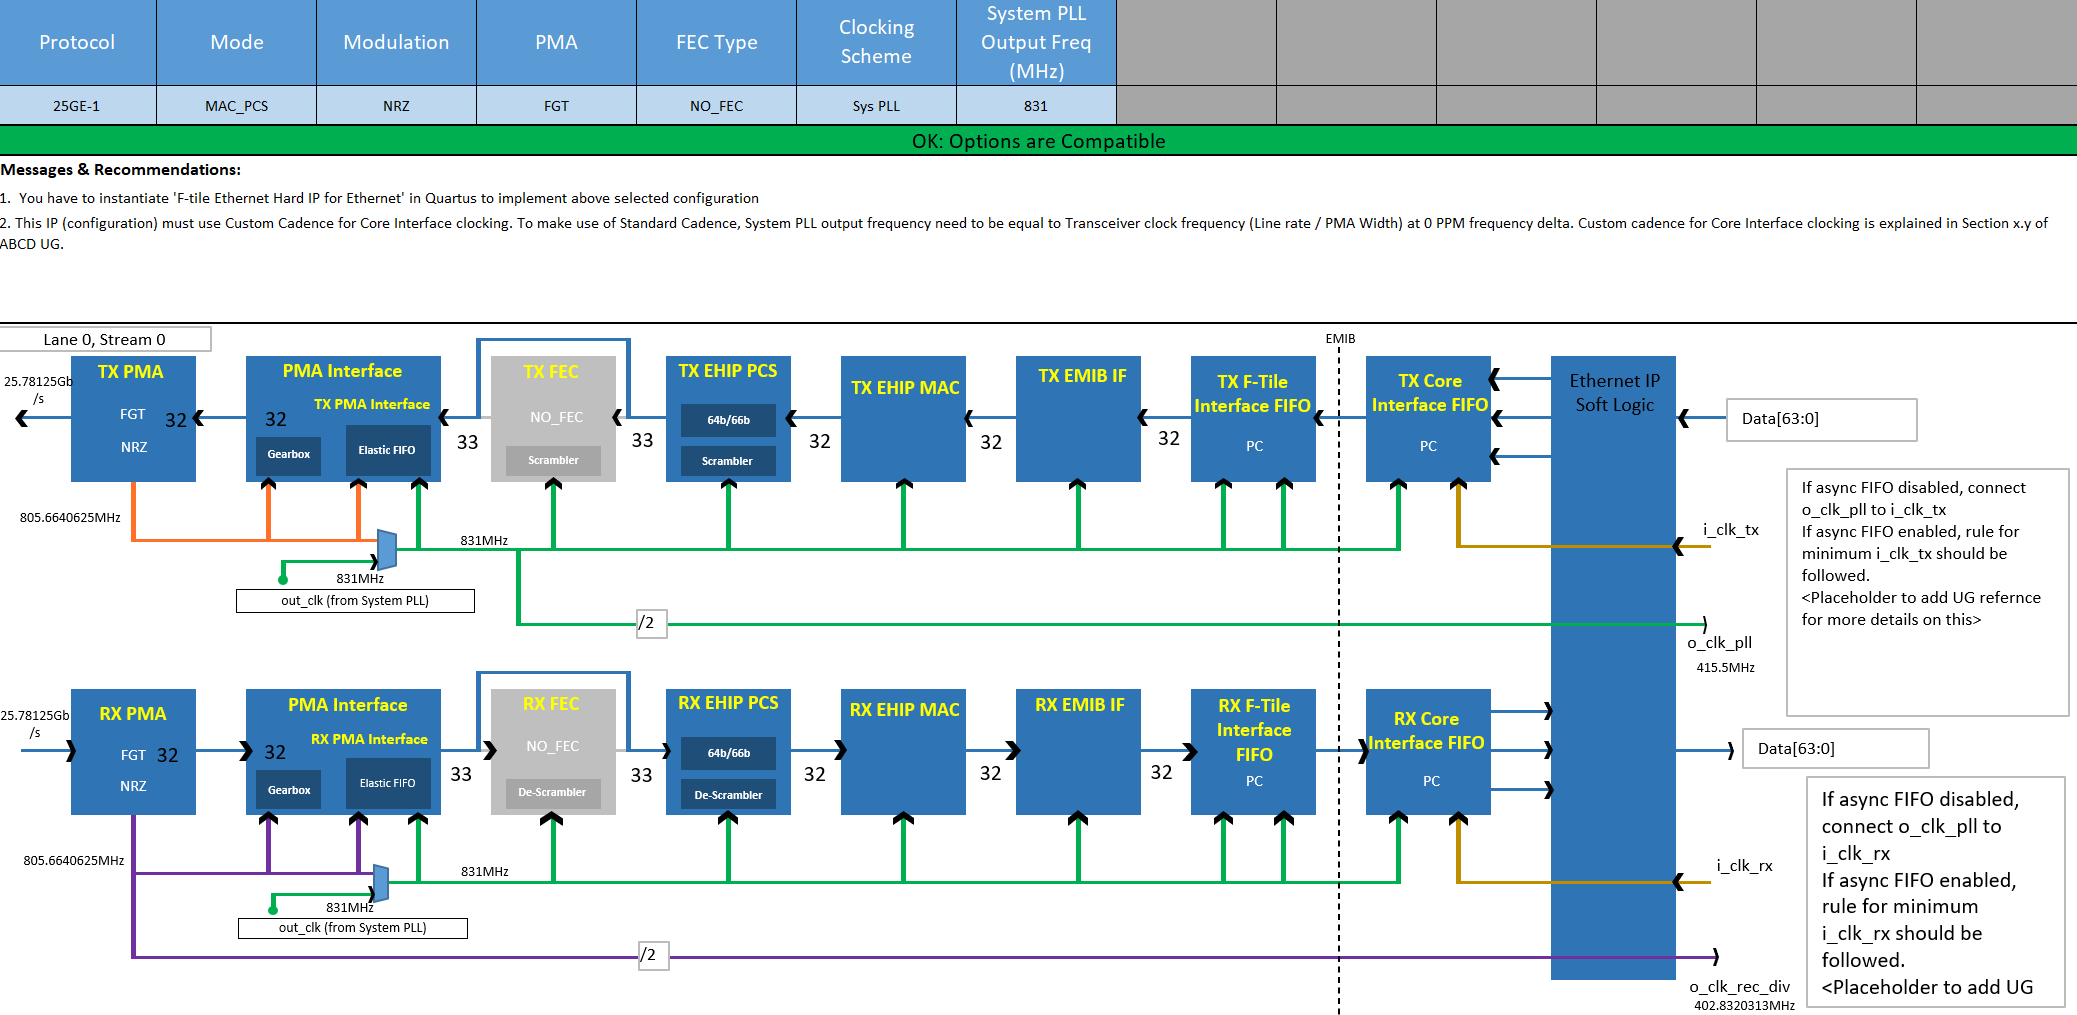
Task: Click the PMA column header
Action: (x=556, y=42)
